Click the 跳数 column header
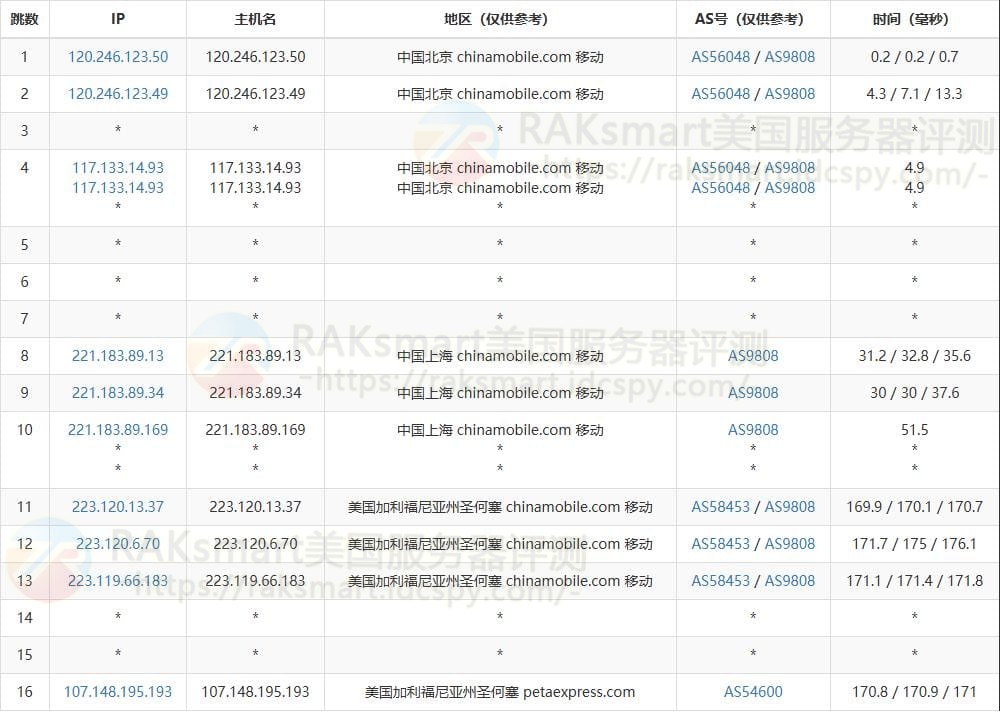The height and width of the screenshot is (713, 1000). pos(24,19)
